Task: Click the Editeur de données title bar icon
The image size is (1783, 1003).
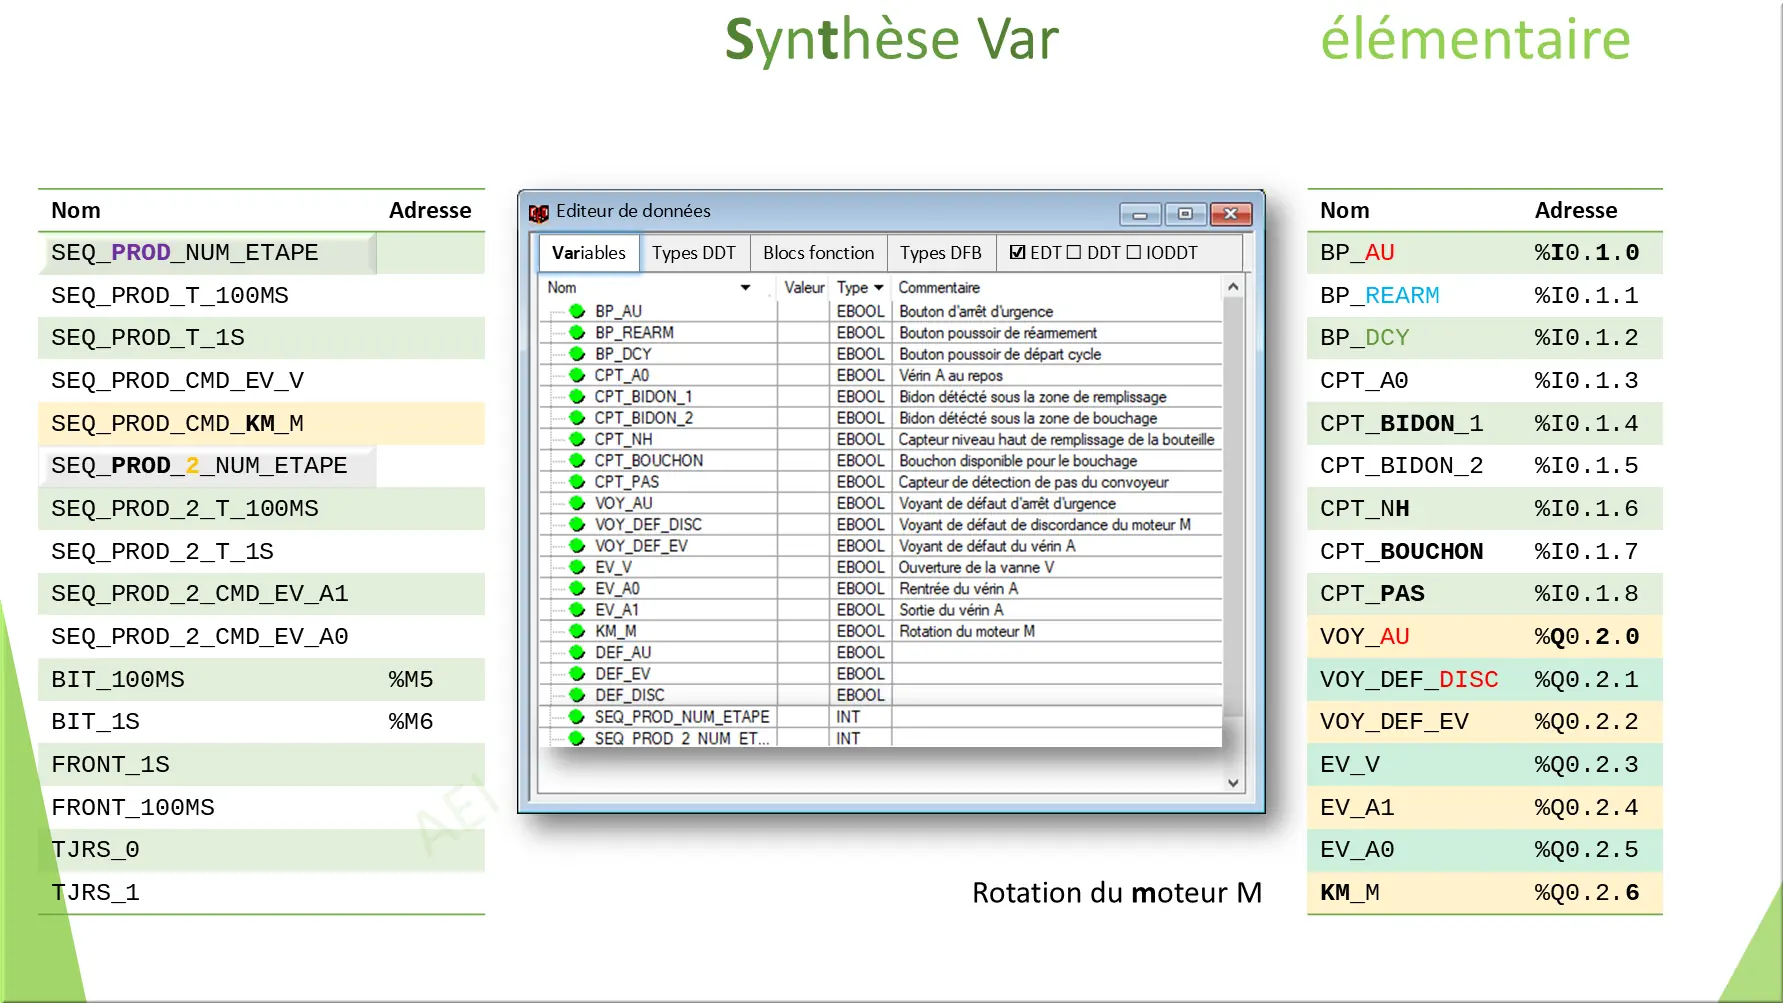Action: (540, 212)
